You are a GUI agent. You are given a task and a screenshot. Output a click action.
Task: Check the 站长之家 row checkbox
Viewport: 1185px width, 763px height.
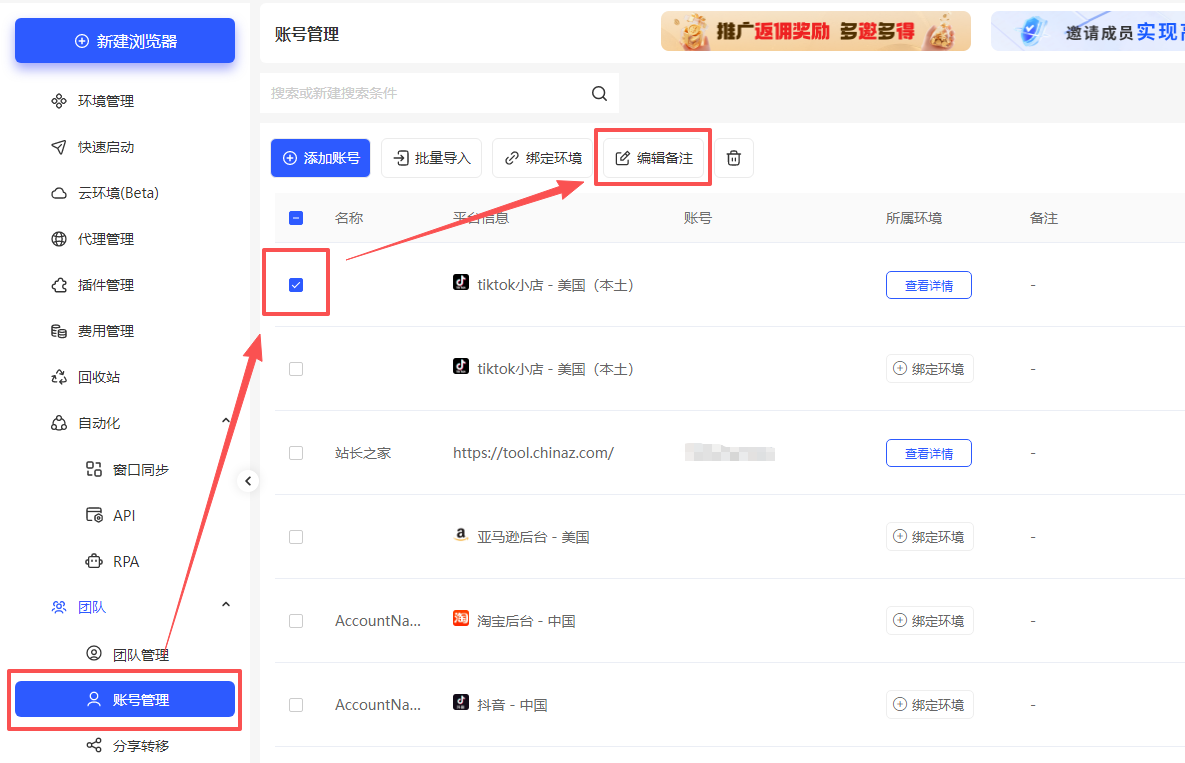click(295, 452)
